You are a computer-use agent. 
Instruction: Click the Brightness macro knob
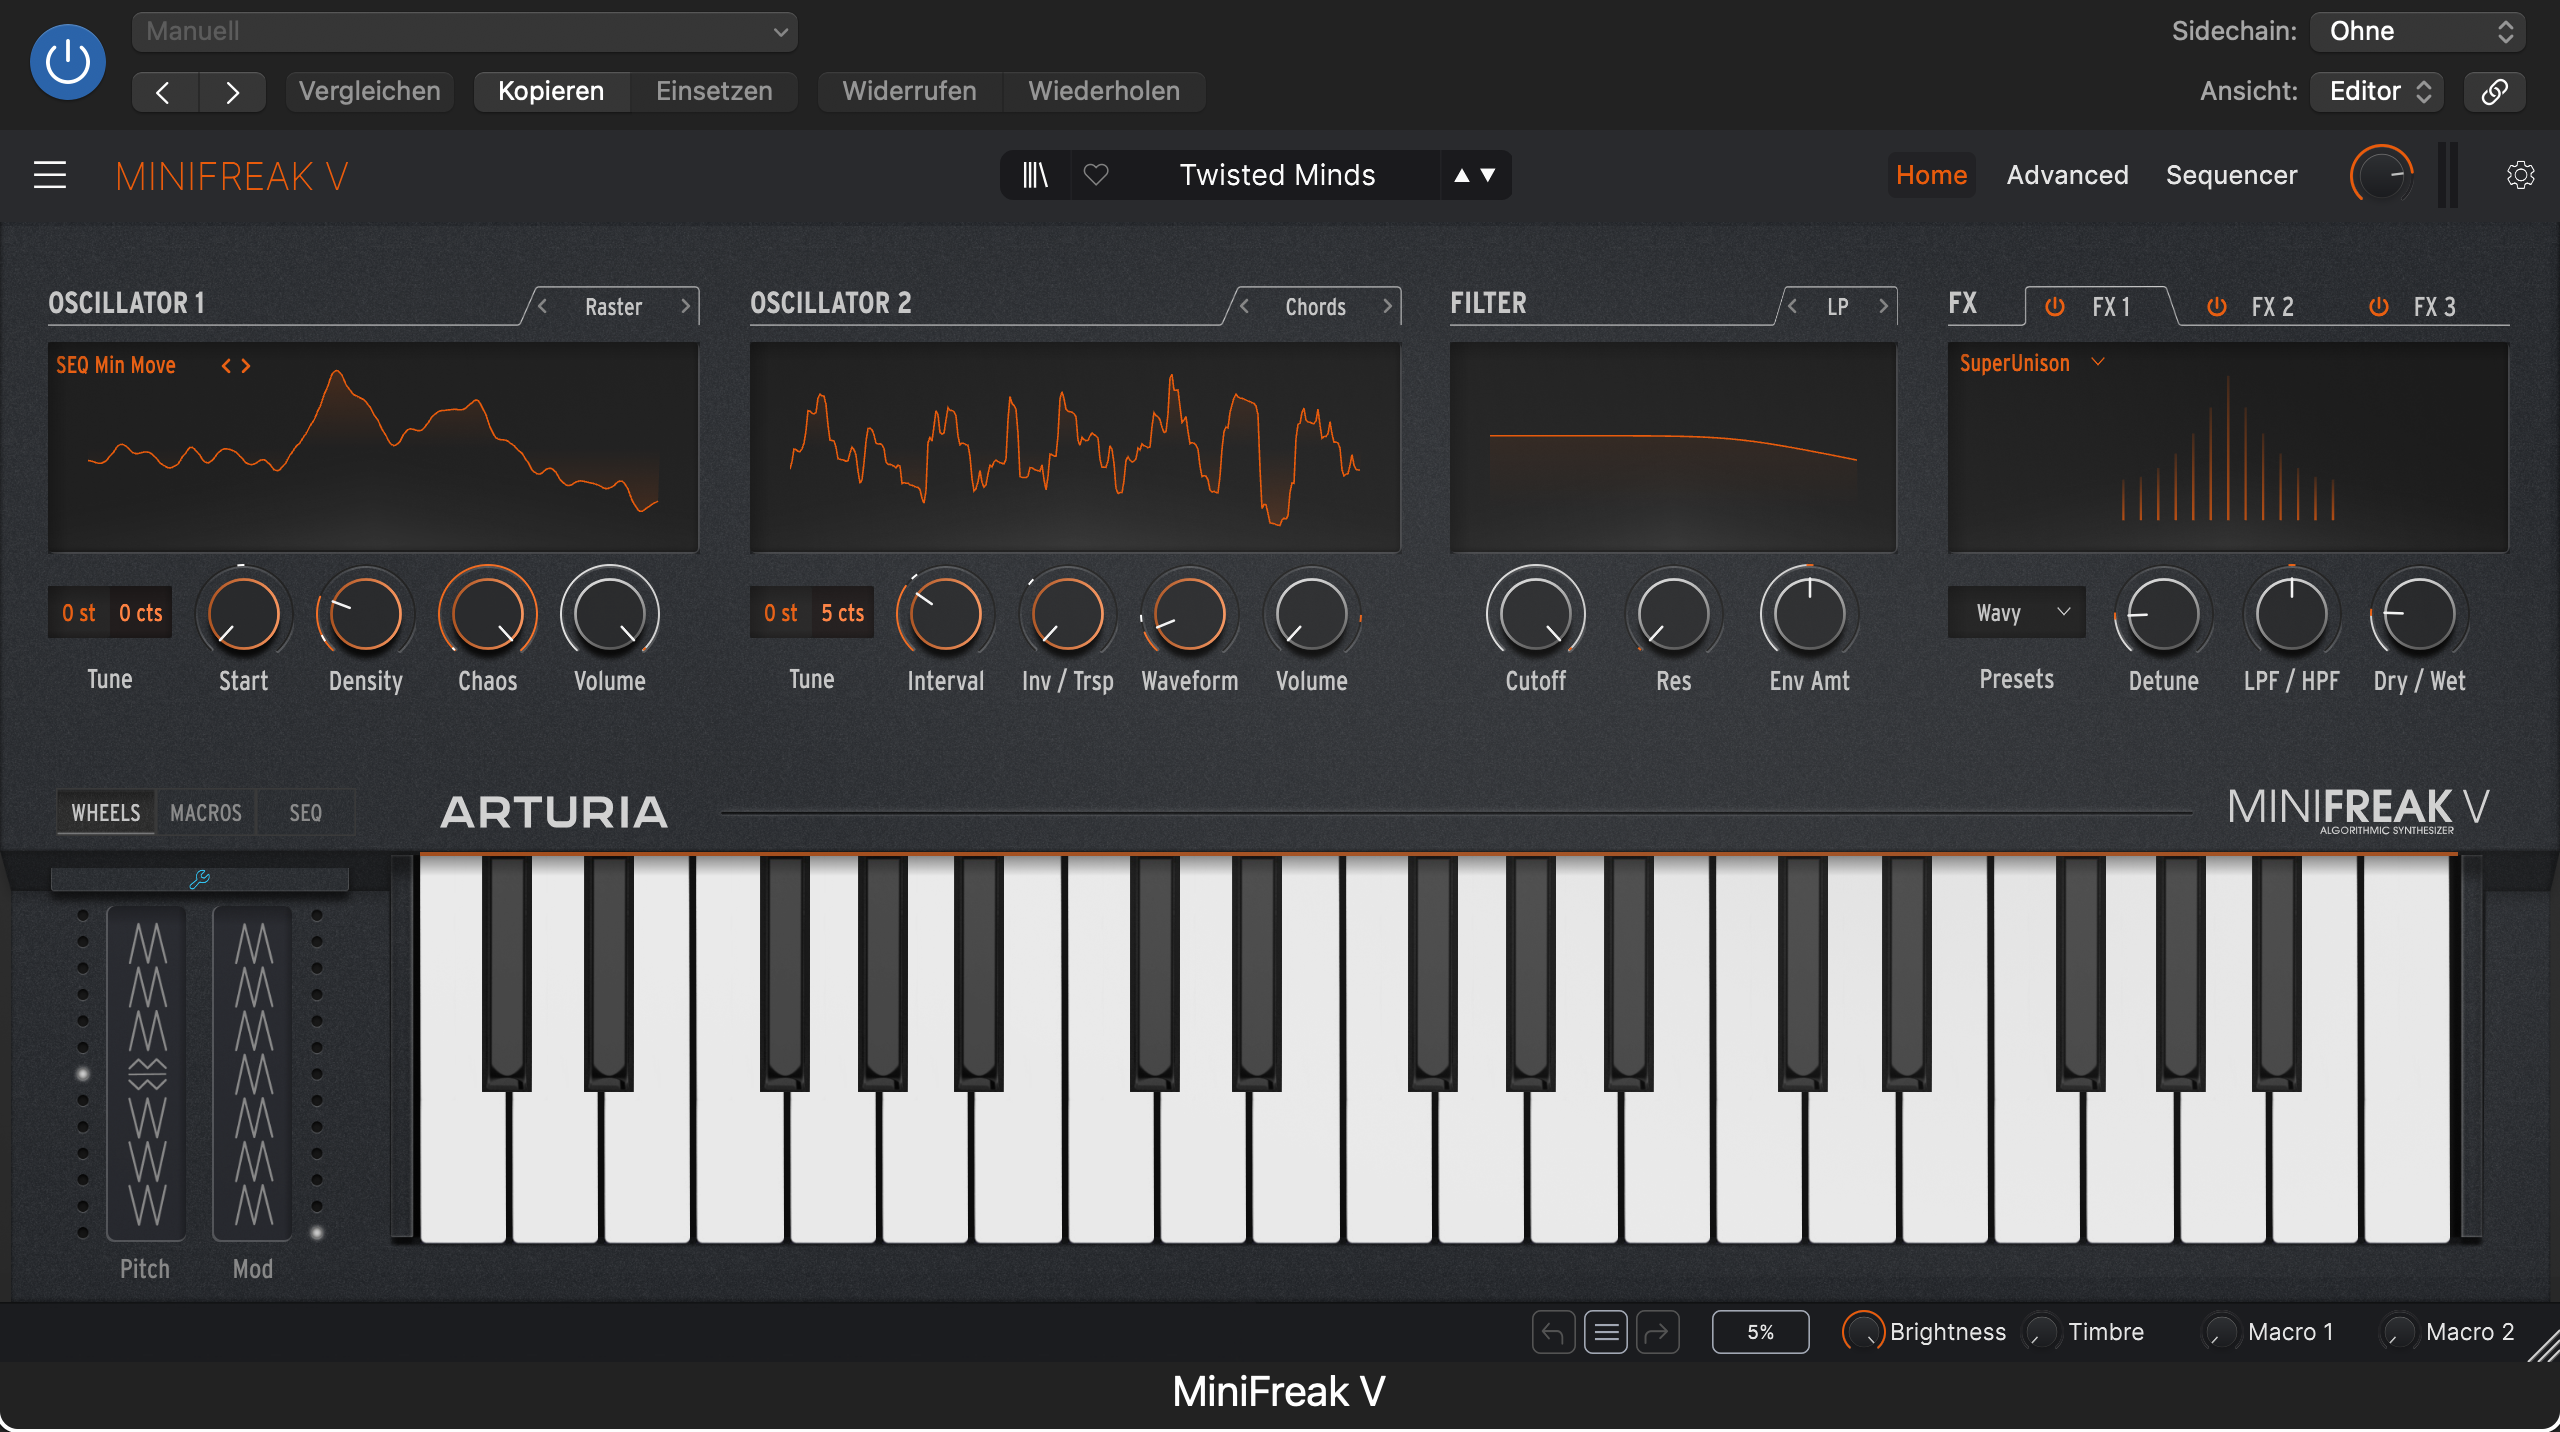pyautogui.click(x=1863, y=1332)
